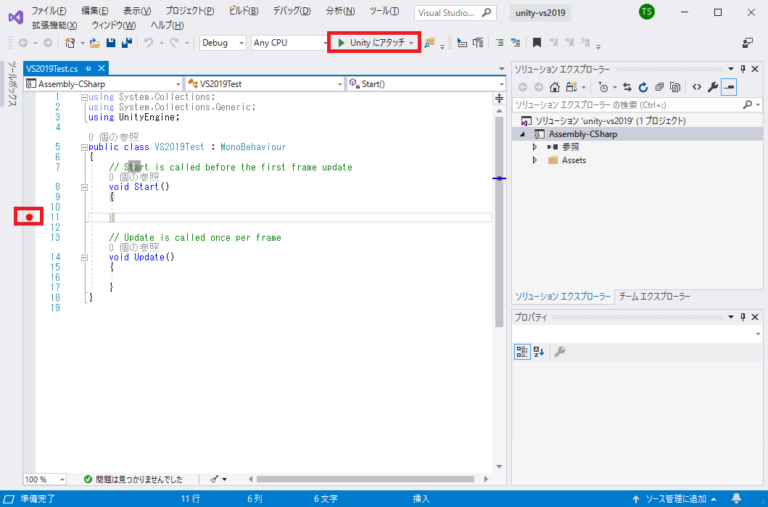Screen dimensions: 768x507
Task: Show all files in Solution Explorer
Action: pyautogui.click(x=675, y=87)
